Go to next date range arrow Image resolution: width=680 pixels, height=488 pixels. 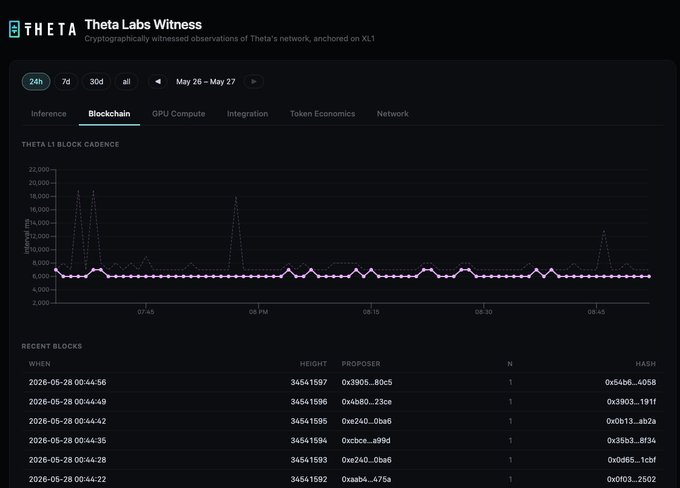point(254,82)
